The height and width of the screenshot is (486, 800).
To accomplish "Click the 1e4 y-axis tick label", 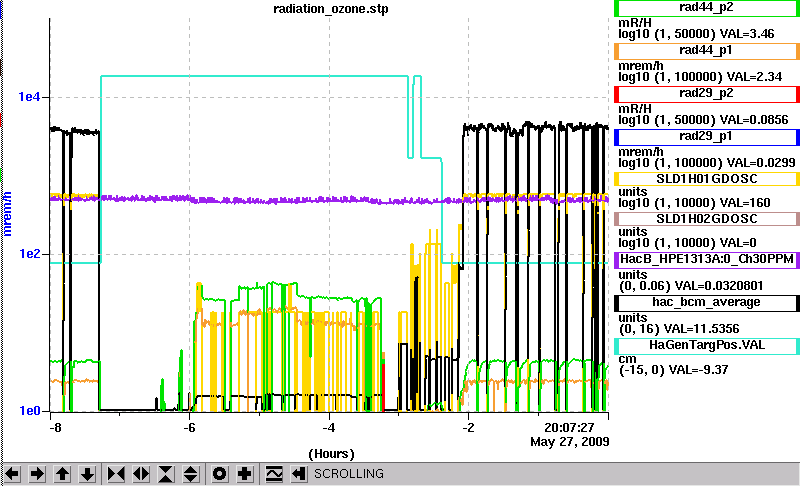I will [x=29, y=96].
